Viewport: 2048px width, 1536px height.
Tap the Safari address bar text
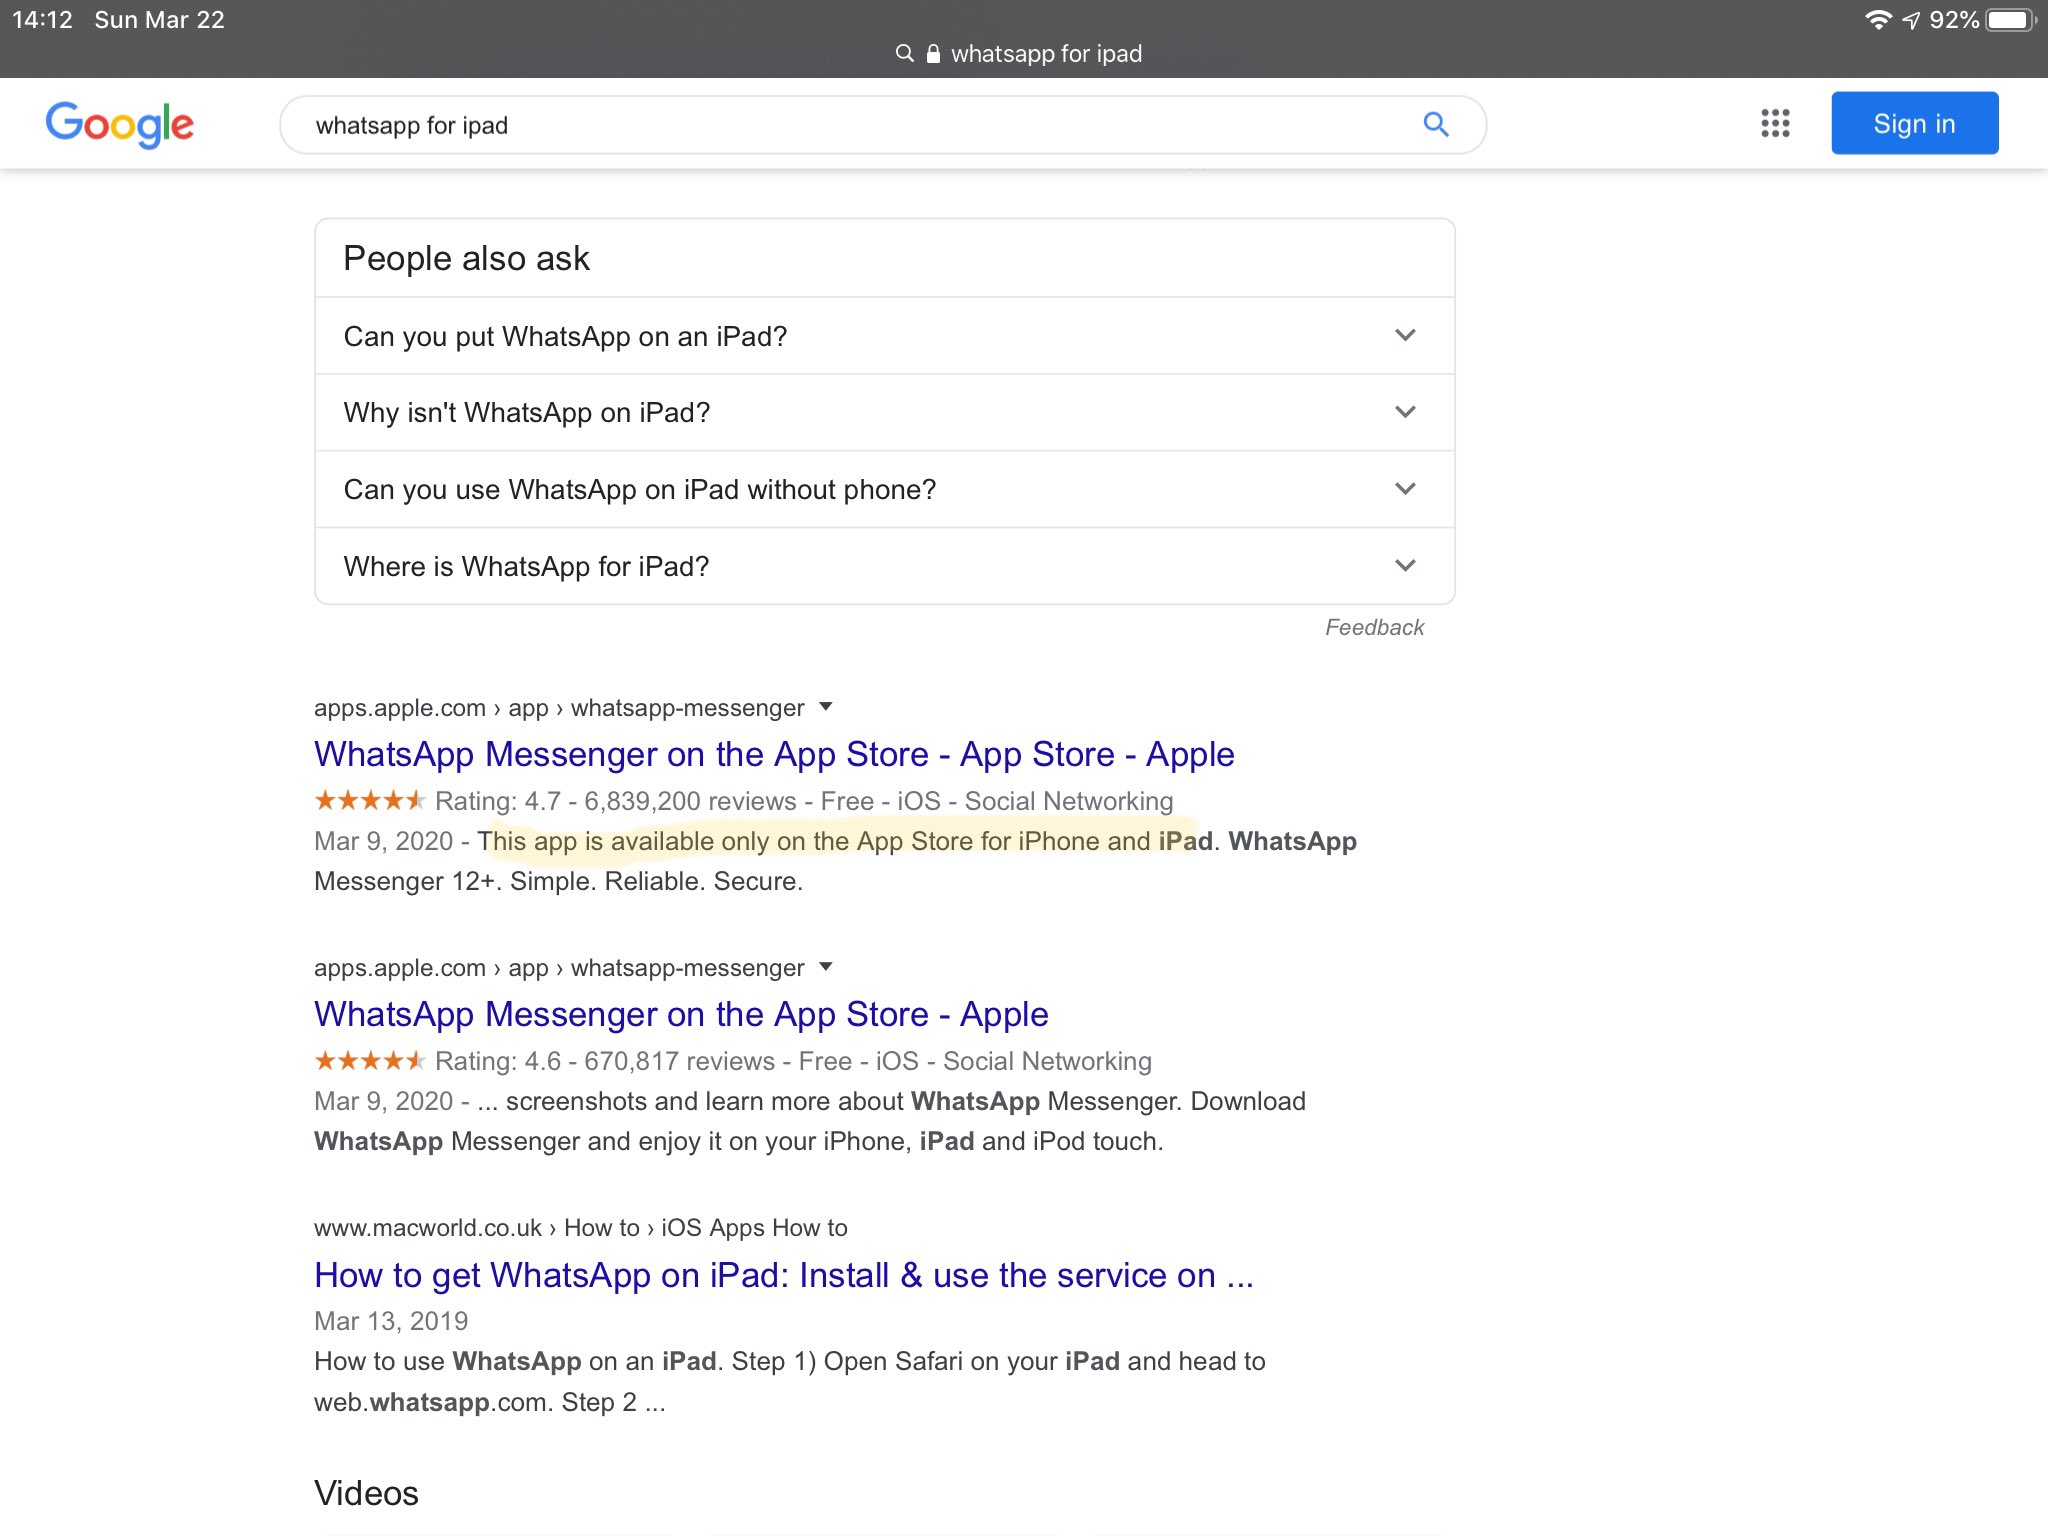click(1046, 54)
